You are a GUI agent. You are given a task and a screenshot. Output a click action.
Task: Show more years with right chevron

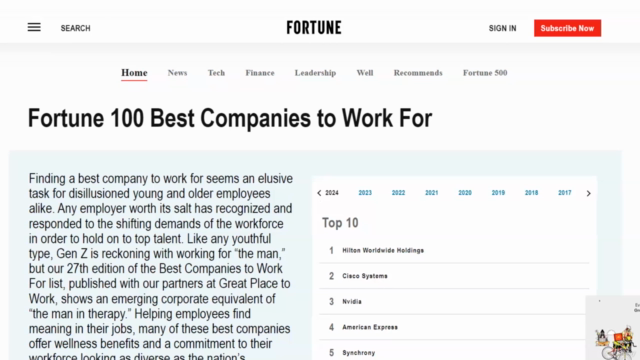[x=589, y=193]
